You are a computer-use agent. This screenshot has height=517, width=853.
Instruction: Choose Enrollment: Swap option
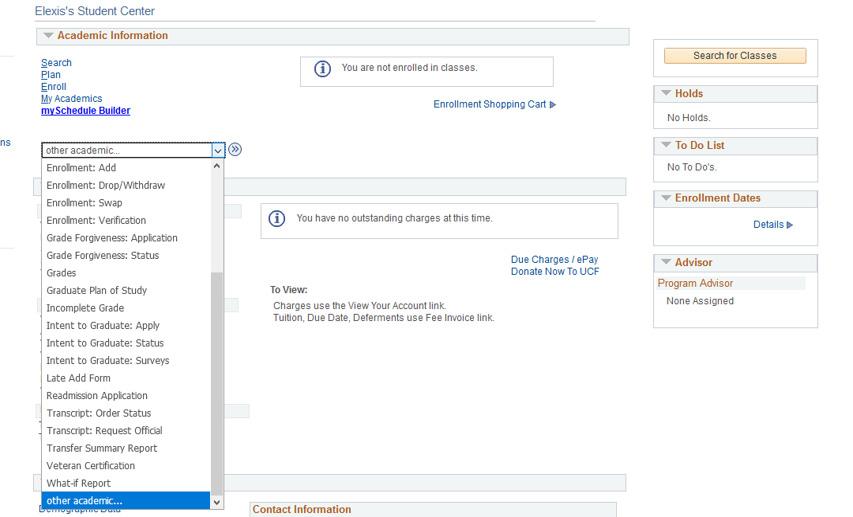click(x=126, y=202)
